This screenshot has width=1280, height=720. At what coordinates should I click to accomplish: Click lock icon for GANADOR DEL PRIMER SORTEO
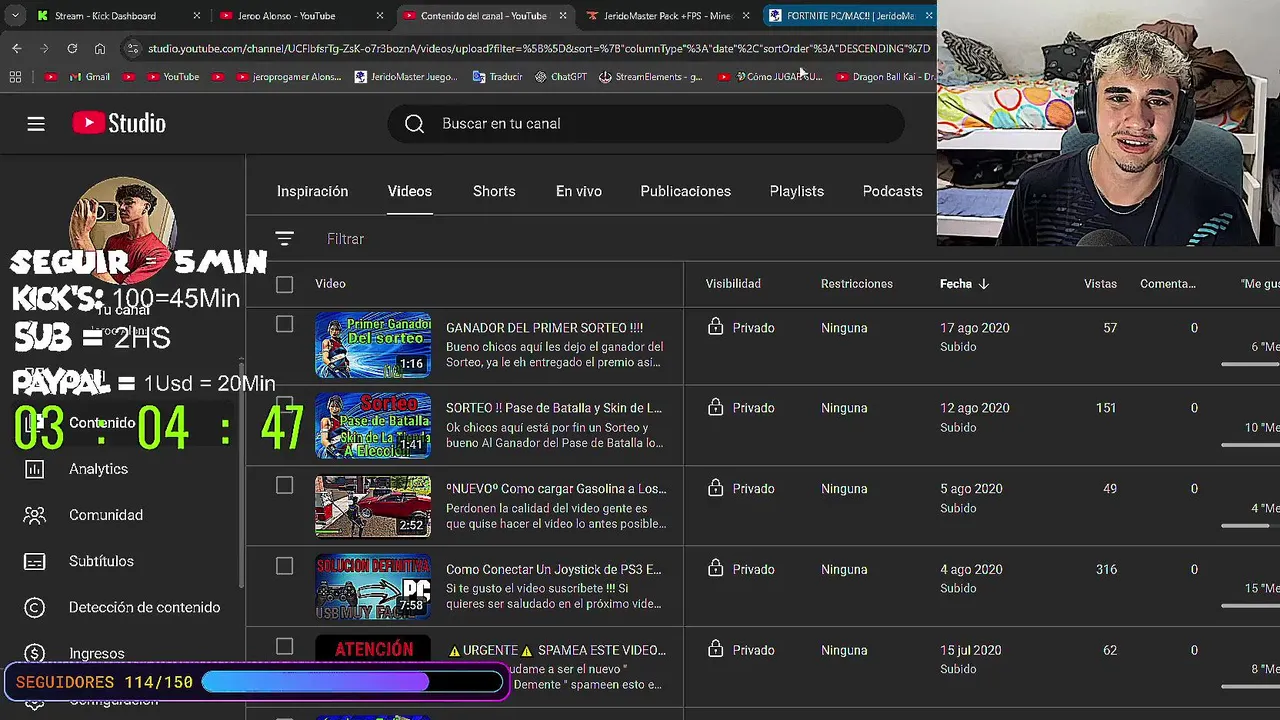point(715,327)
